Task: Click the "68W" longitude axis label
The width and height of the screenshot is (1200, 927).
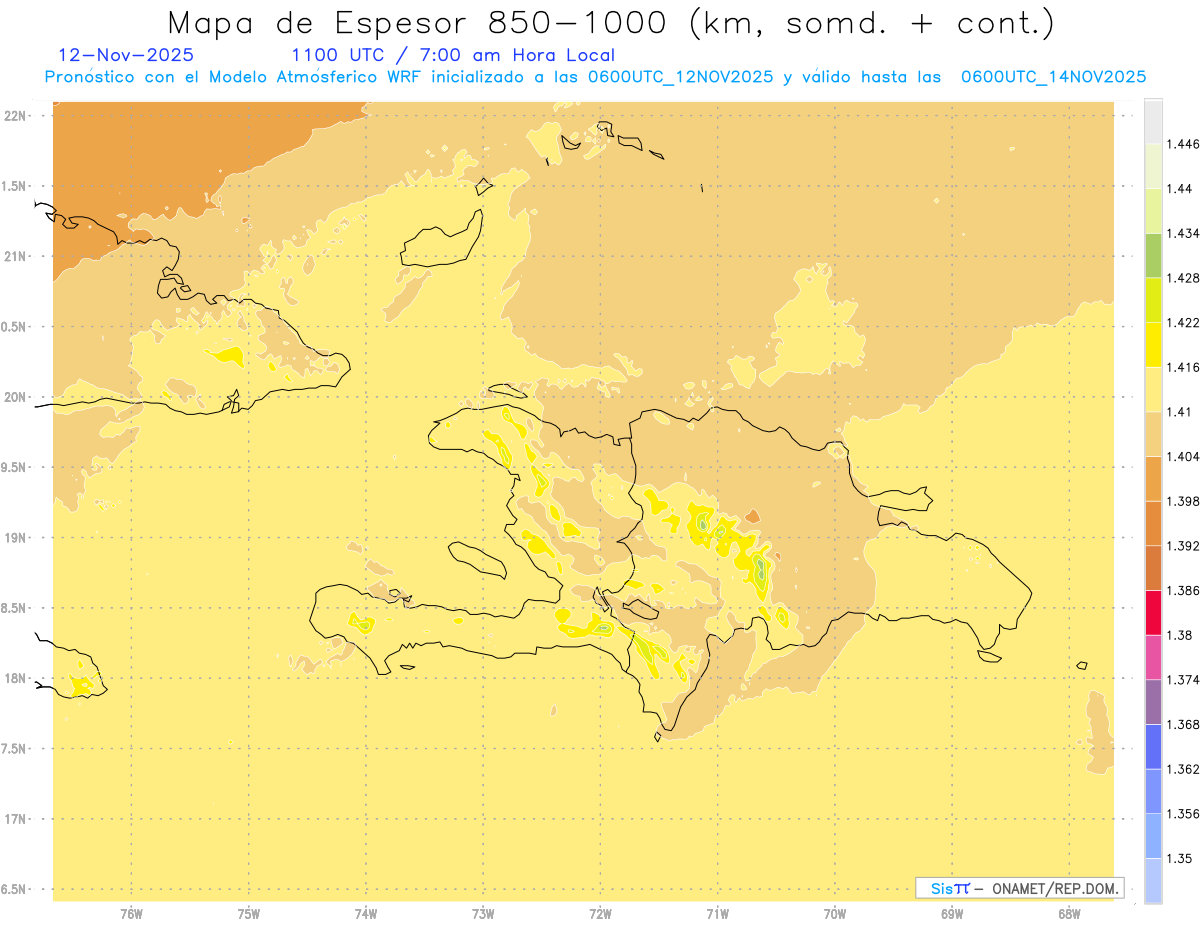Action: click(x=1069, y=914)
